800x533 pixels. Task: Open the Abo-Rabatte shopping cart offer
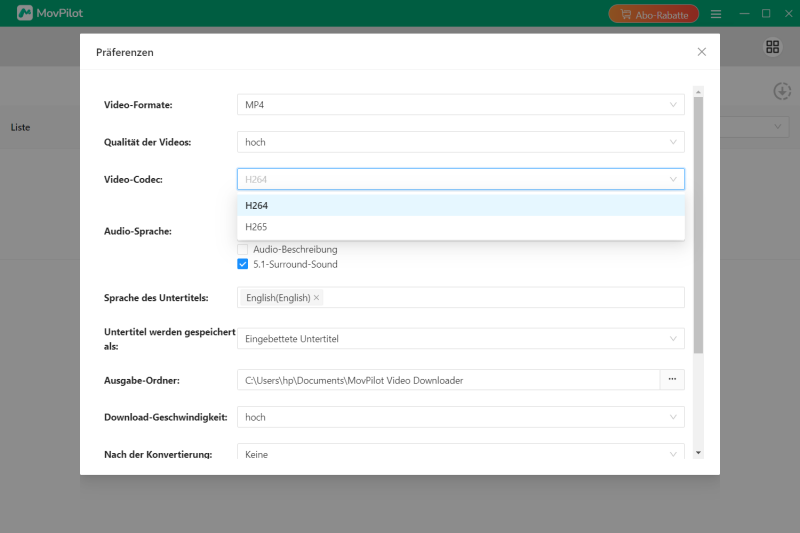[x=654, y=14]
